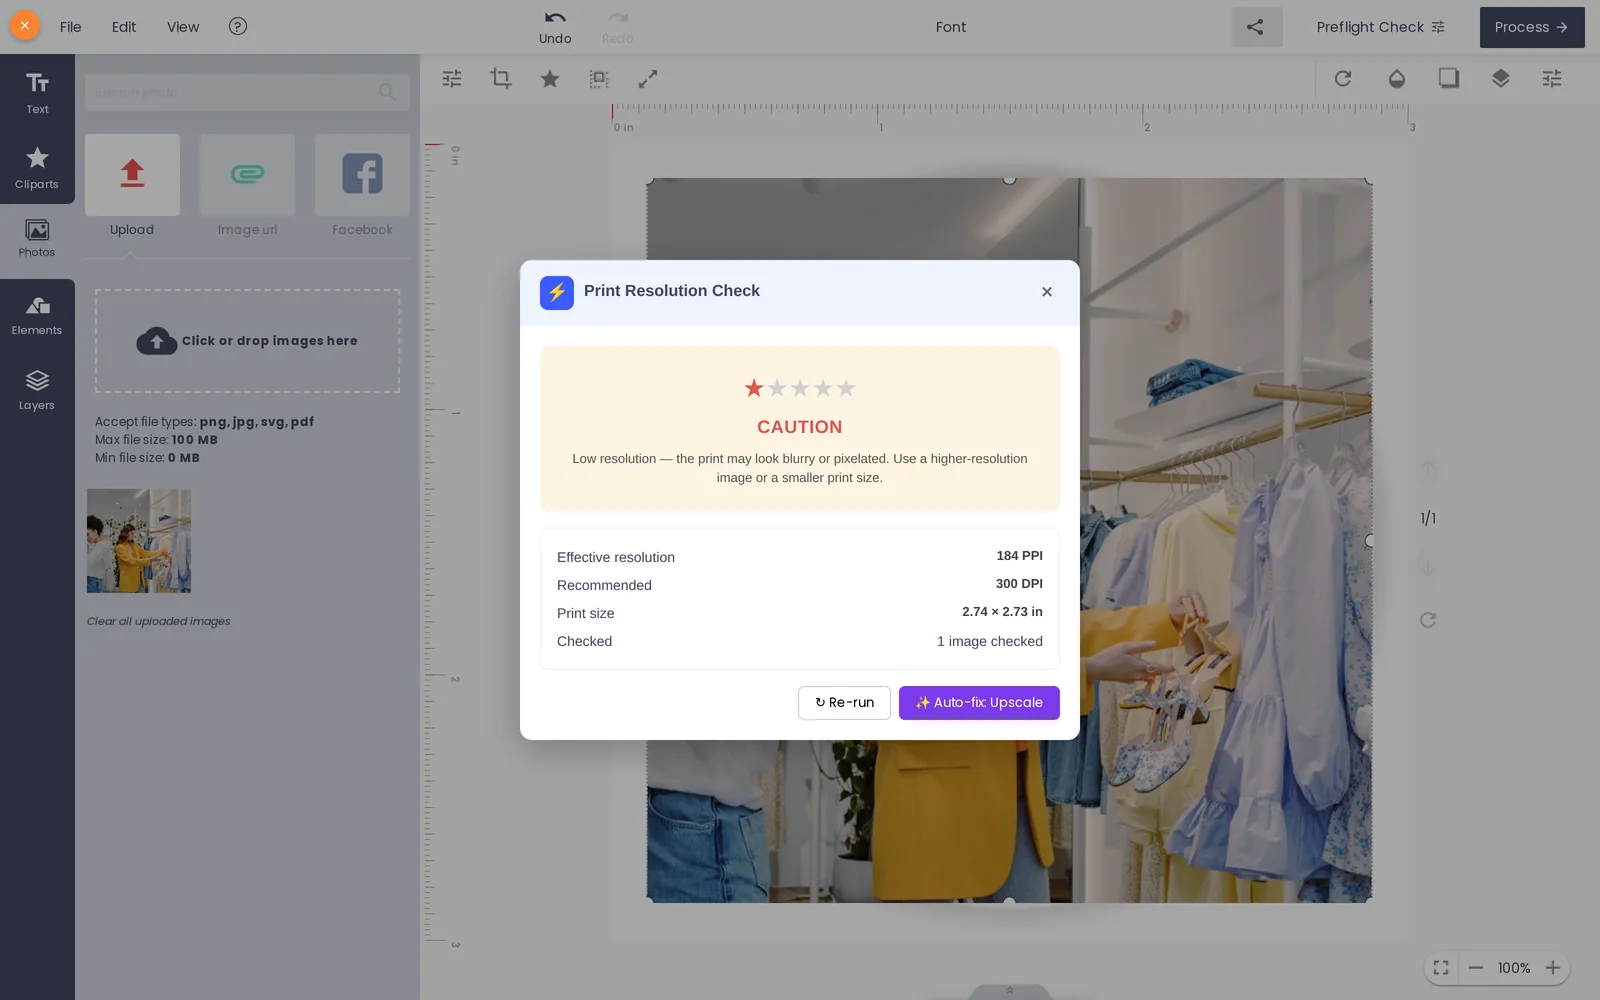The image size is (1600, 1000).
Task: Zoom in with the plus button
Action: coord(1553,968)
